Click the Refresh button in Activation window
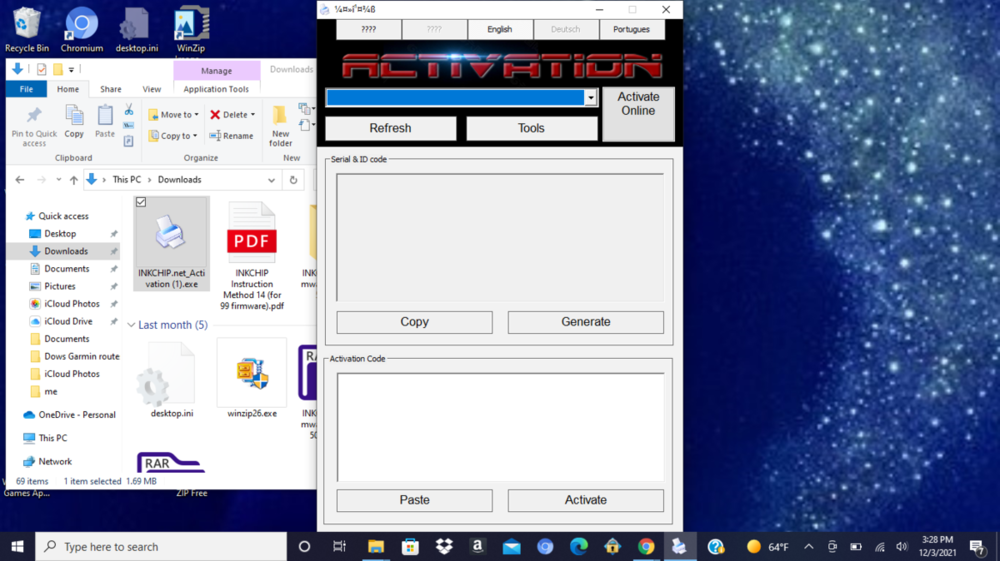Image resolution: width=1000 pixels, height=561 pixels. [390, 128]
